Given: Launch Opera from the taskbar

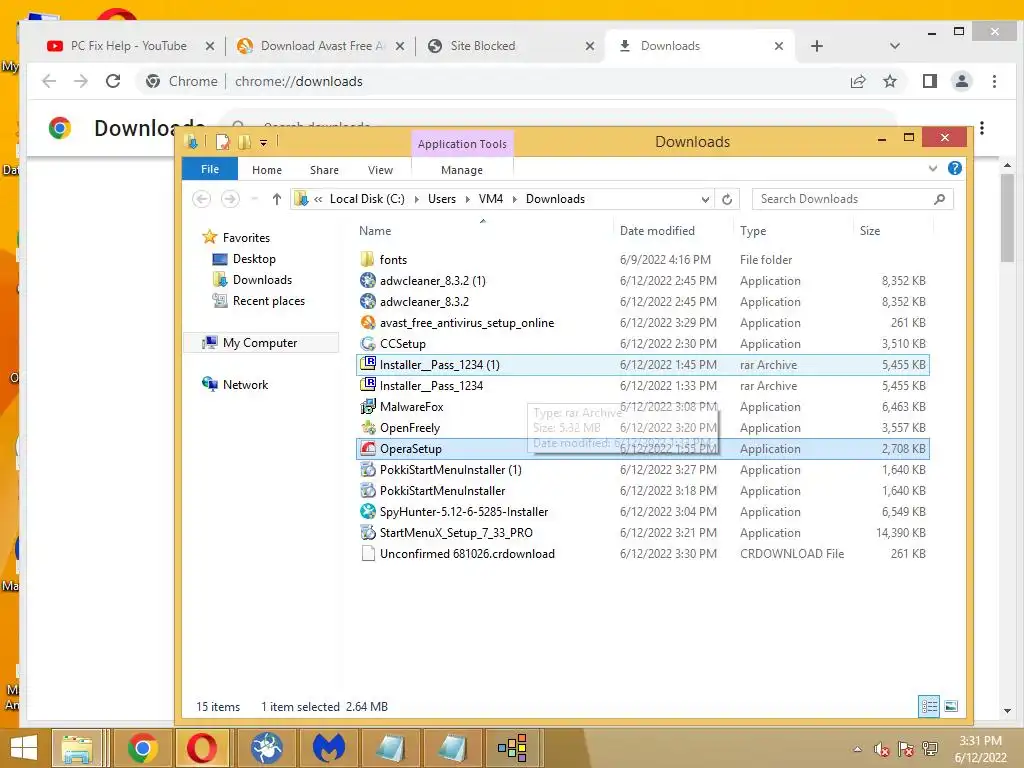Looking at the screenshot, I should (202, 748).
